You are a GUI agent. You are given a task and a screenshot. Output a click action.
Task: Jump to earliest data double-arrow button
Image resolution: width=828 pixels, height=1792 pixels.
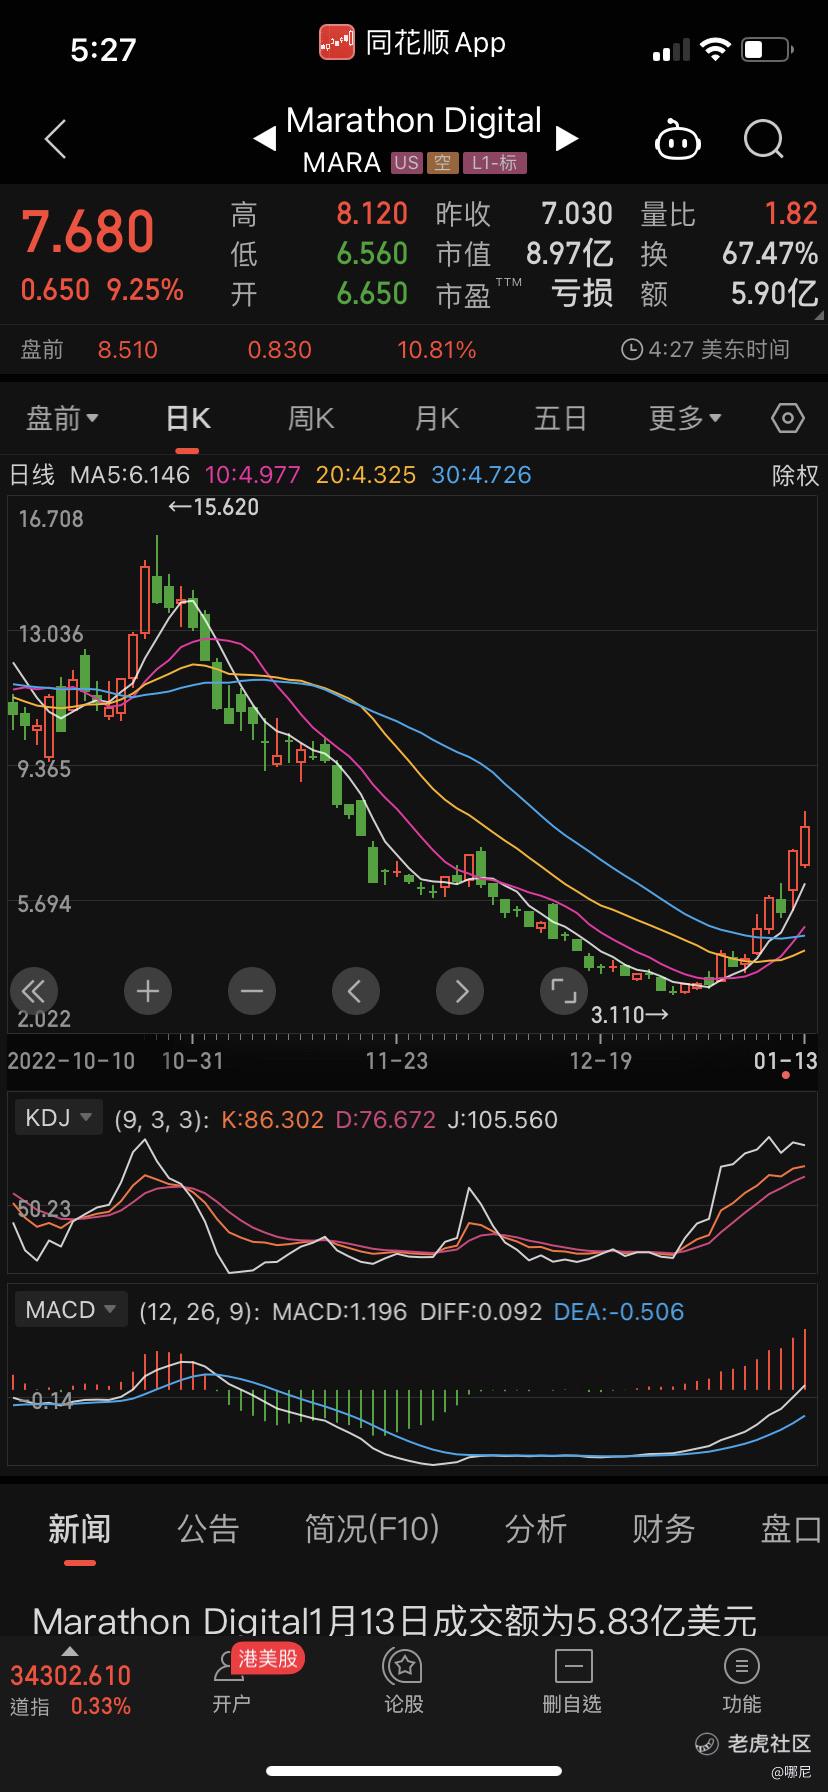(x=33, y=991)
